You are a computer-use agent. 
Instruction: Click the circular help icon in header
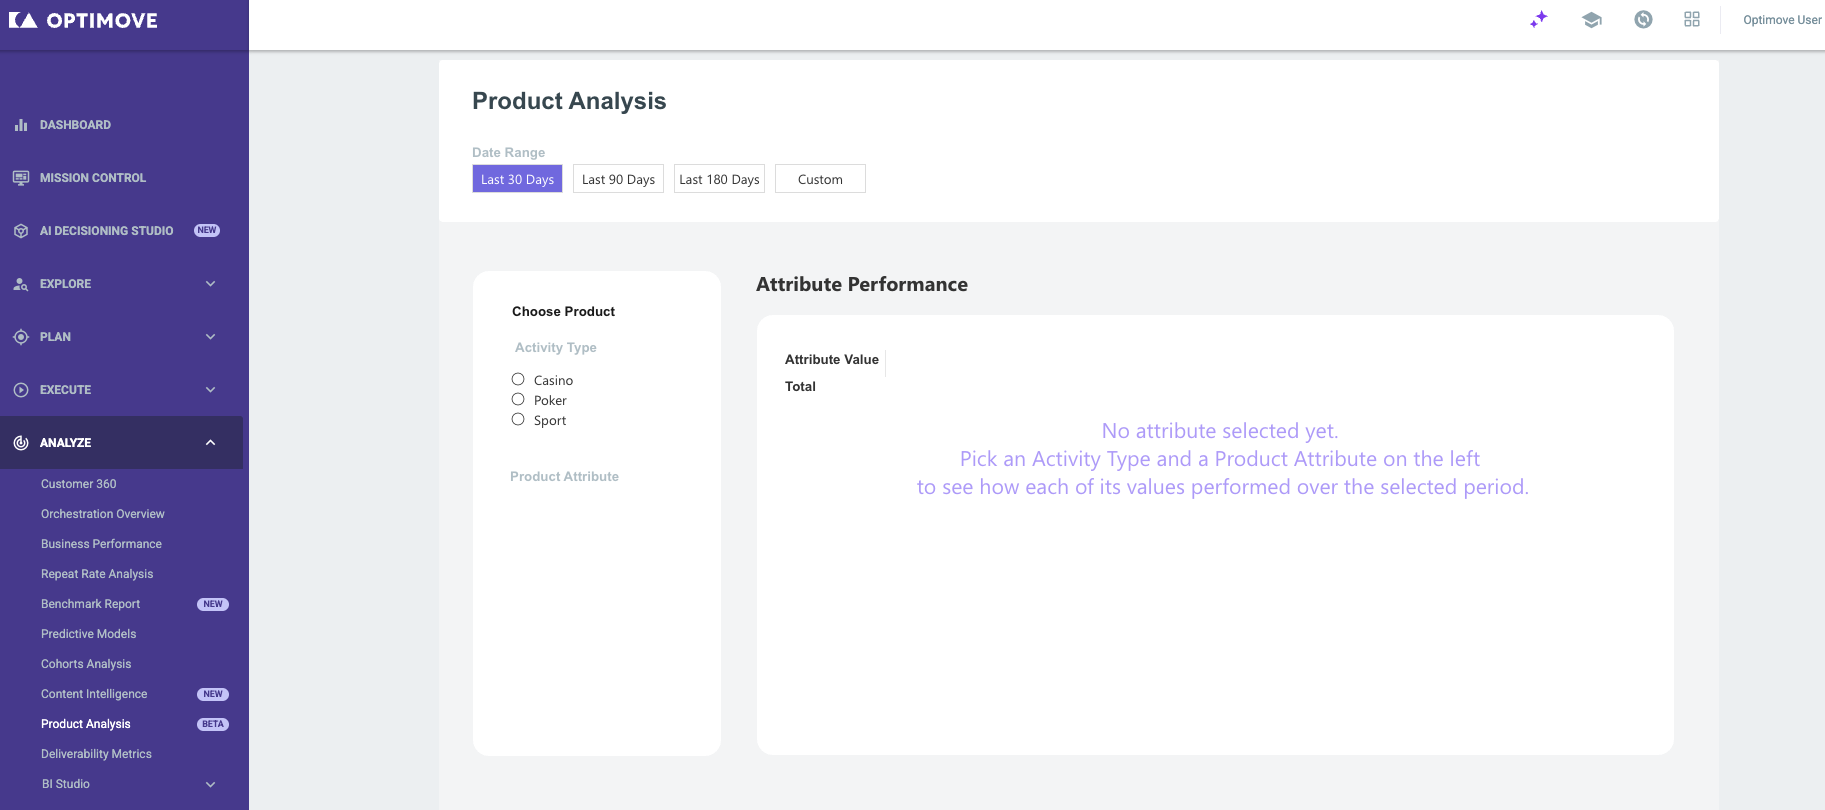click(1643, 20)
